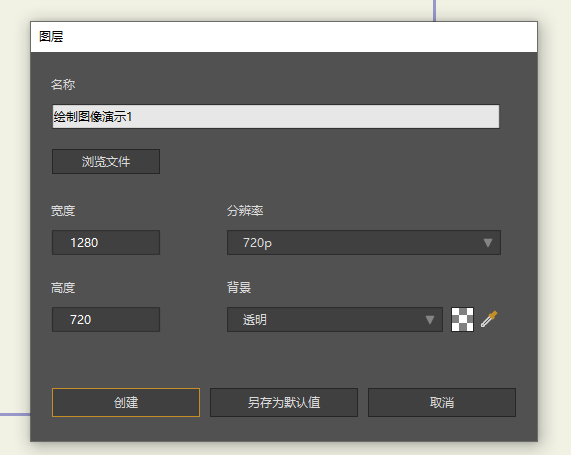Screen dimensions: 571x455
Task: Click the 名称 label
Action: click(63, 85)
